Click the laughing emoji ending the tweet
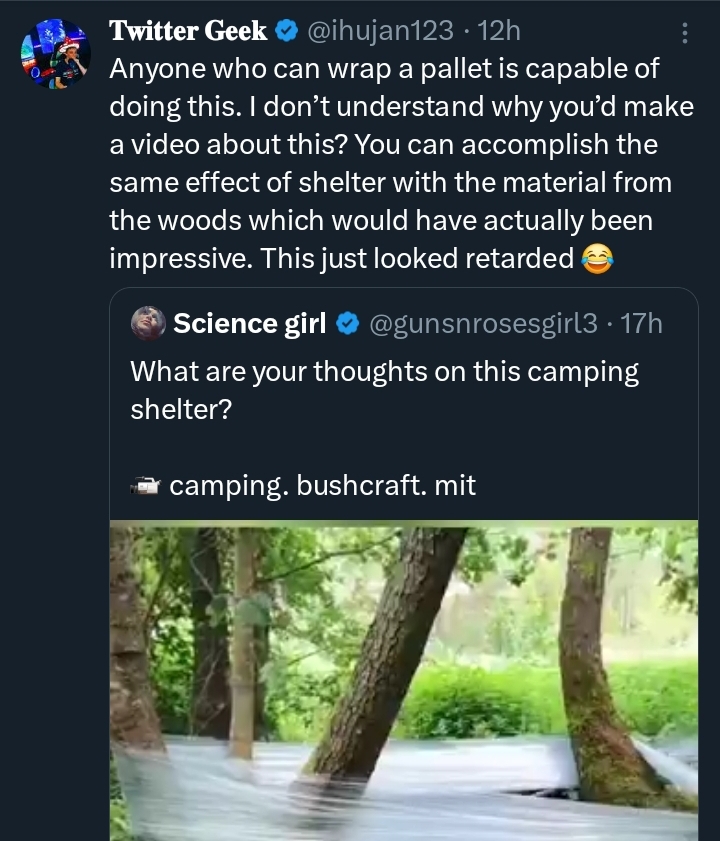The height and width of the screenshot is (841, 720). 596,259
